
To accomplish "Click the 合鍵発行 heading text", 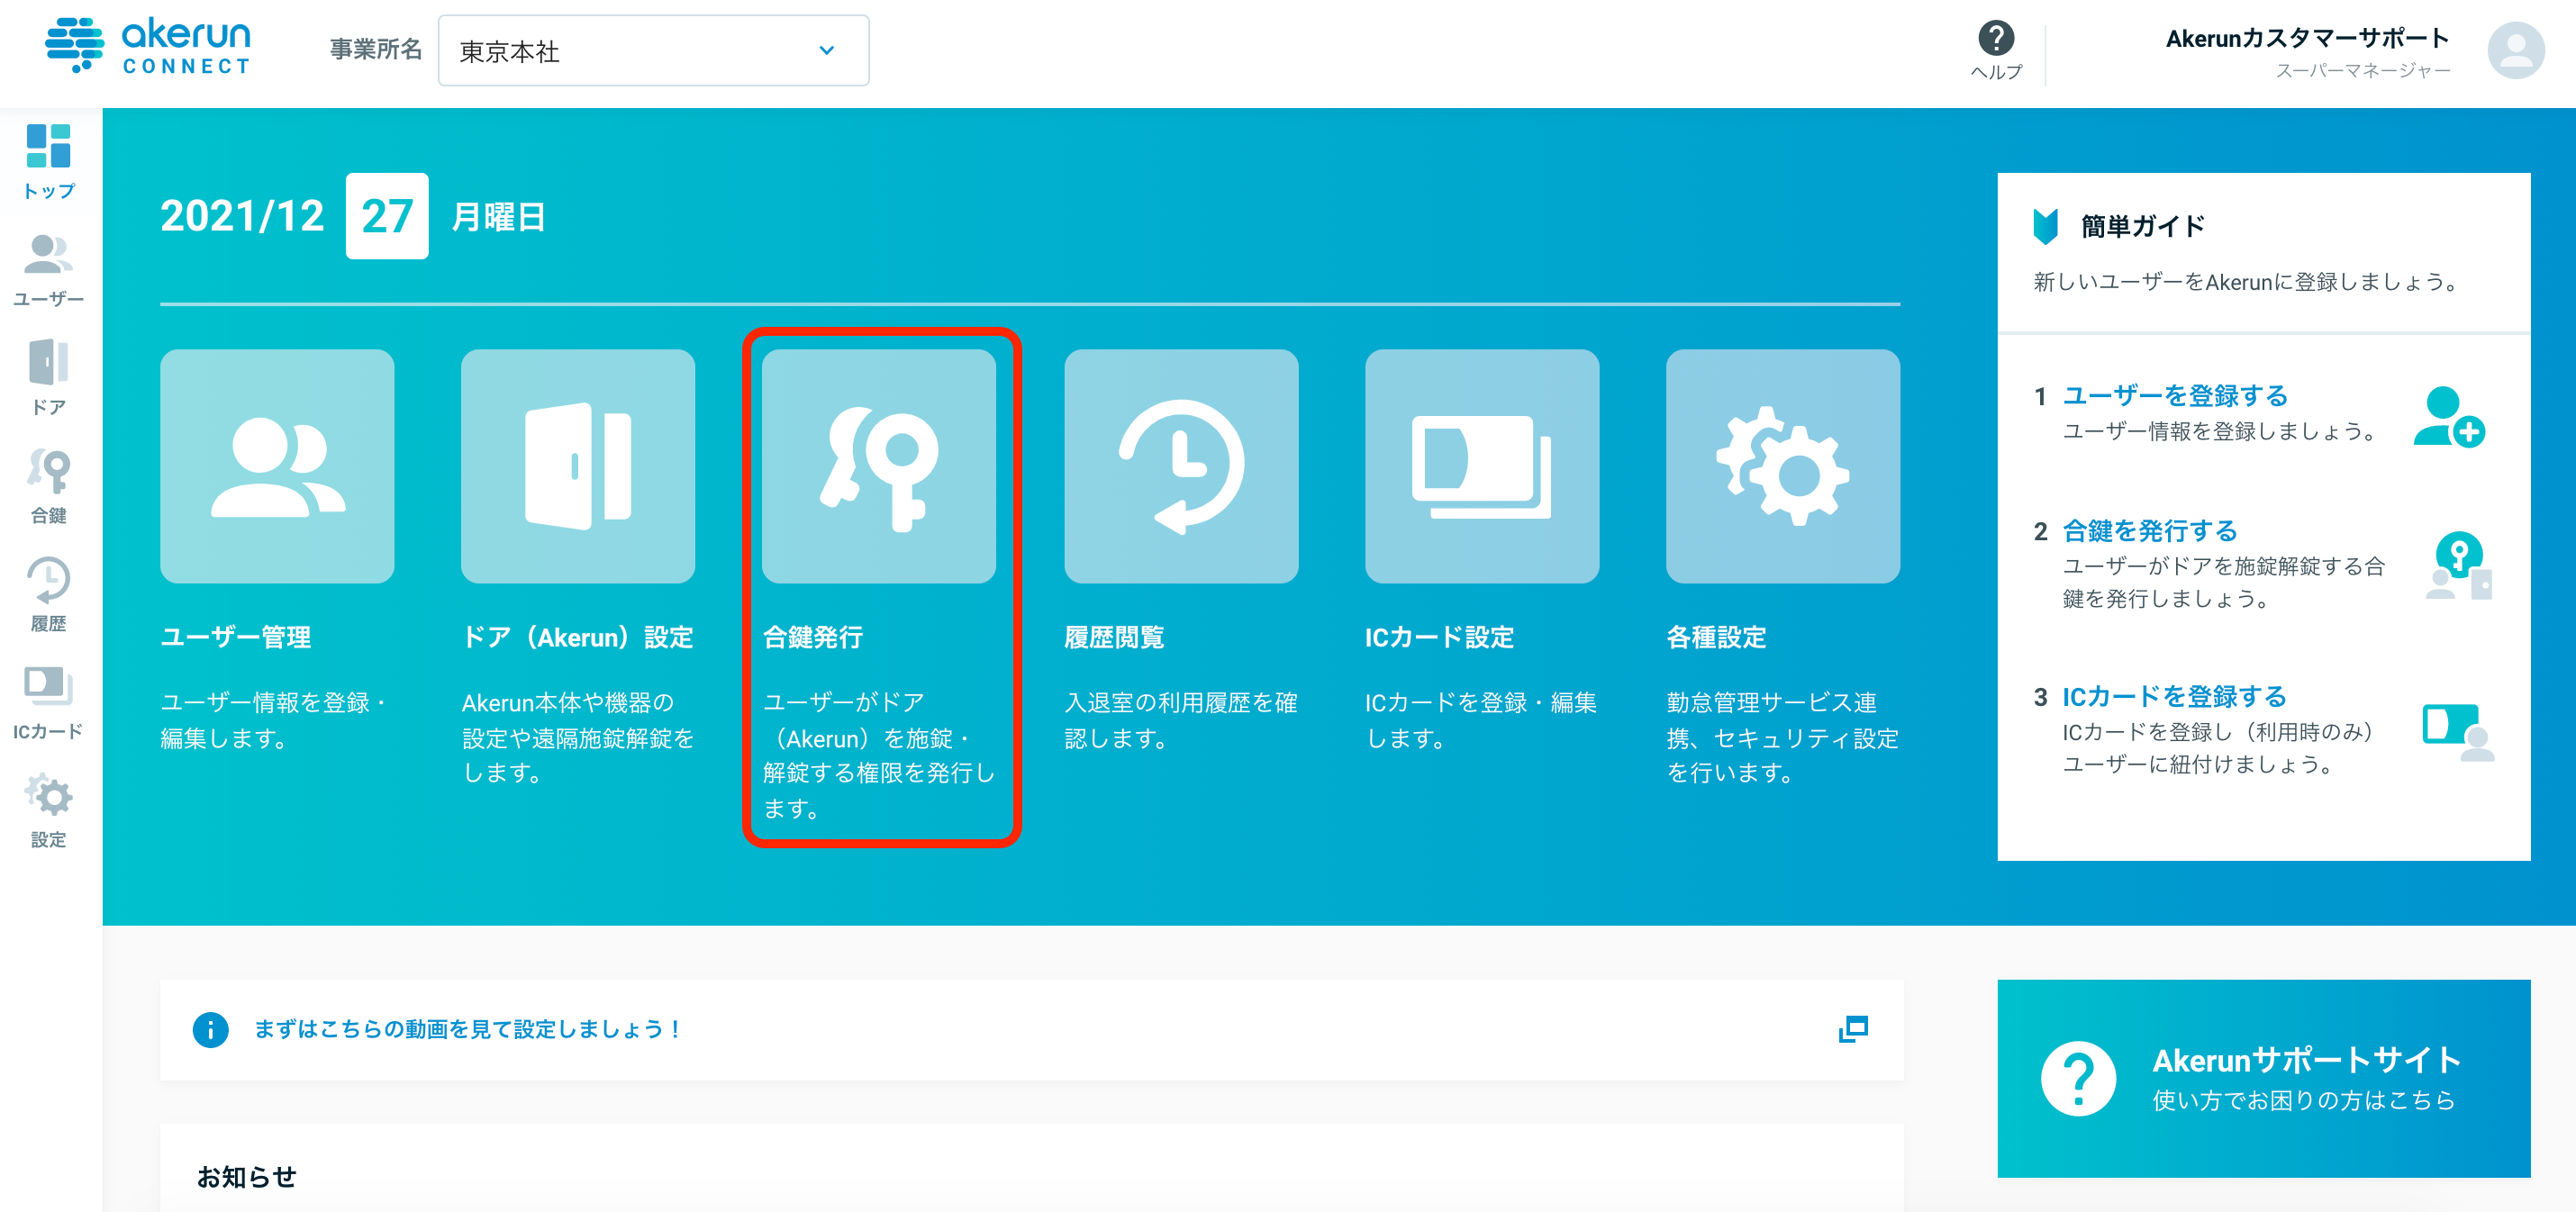I will pos(813,637).
